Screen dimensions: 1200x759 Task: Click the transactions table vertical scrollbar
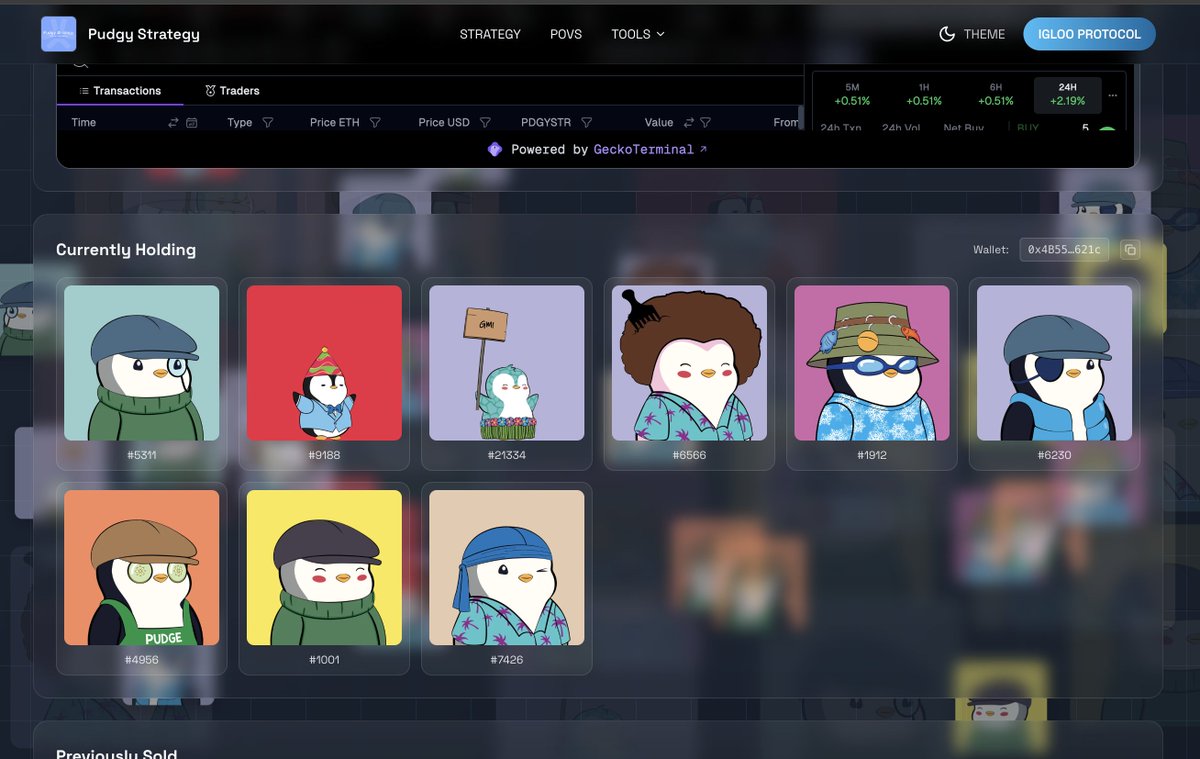800,118
